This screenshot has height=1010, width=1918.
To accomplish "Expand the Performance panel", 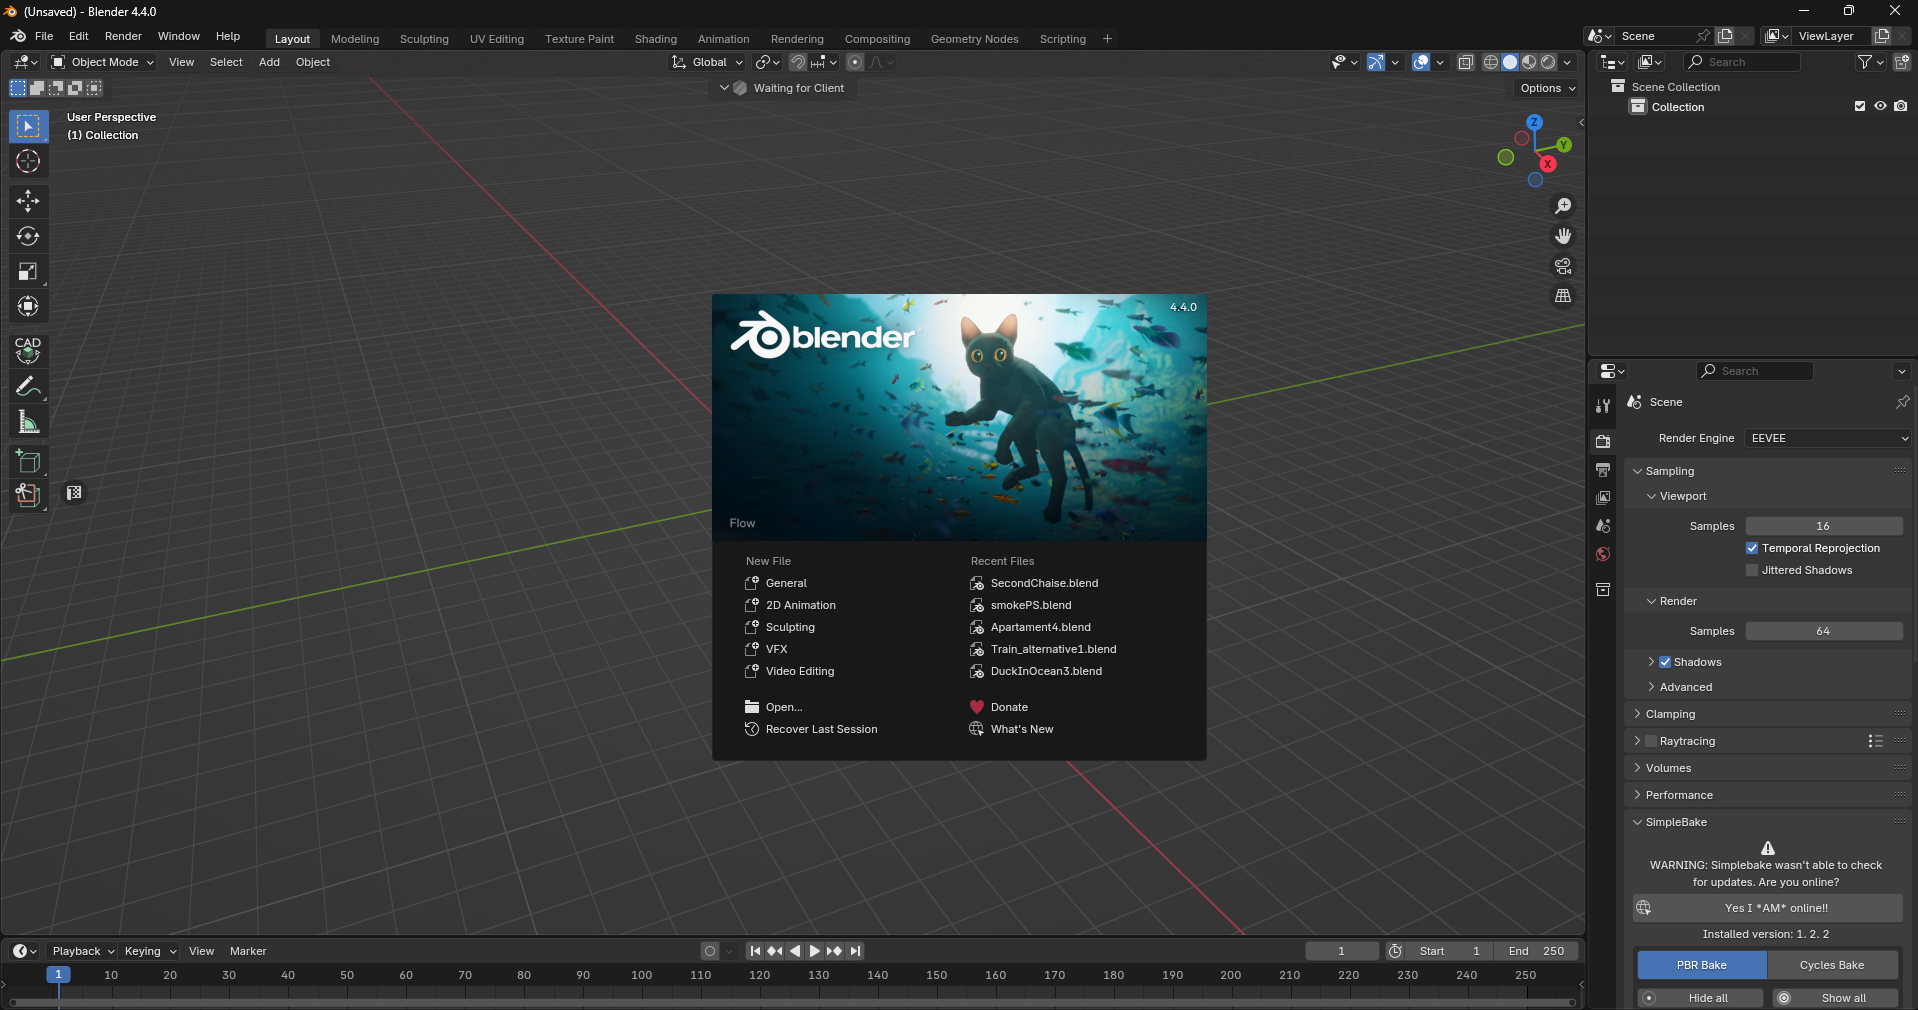I will point(1678,795).
